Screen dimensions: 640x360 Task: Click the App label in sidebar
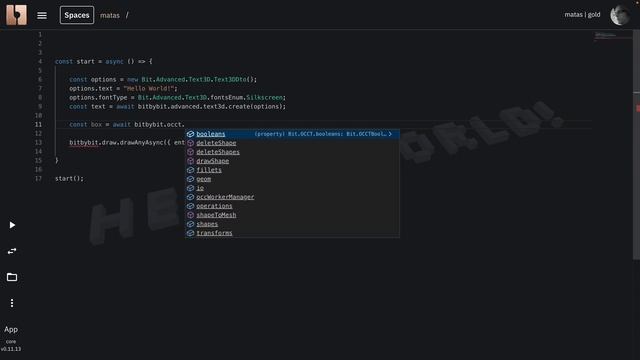[x=11, y=329]
